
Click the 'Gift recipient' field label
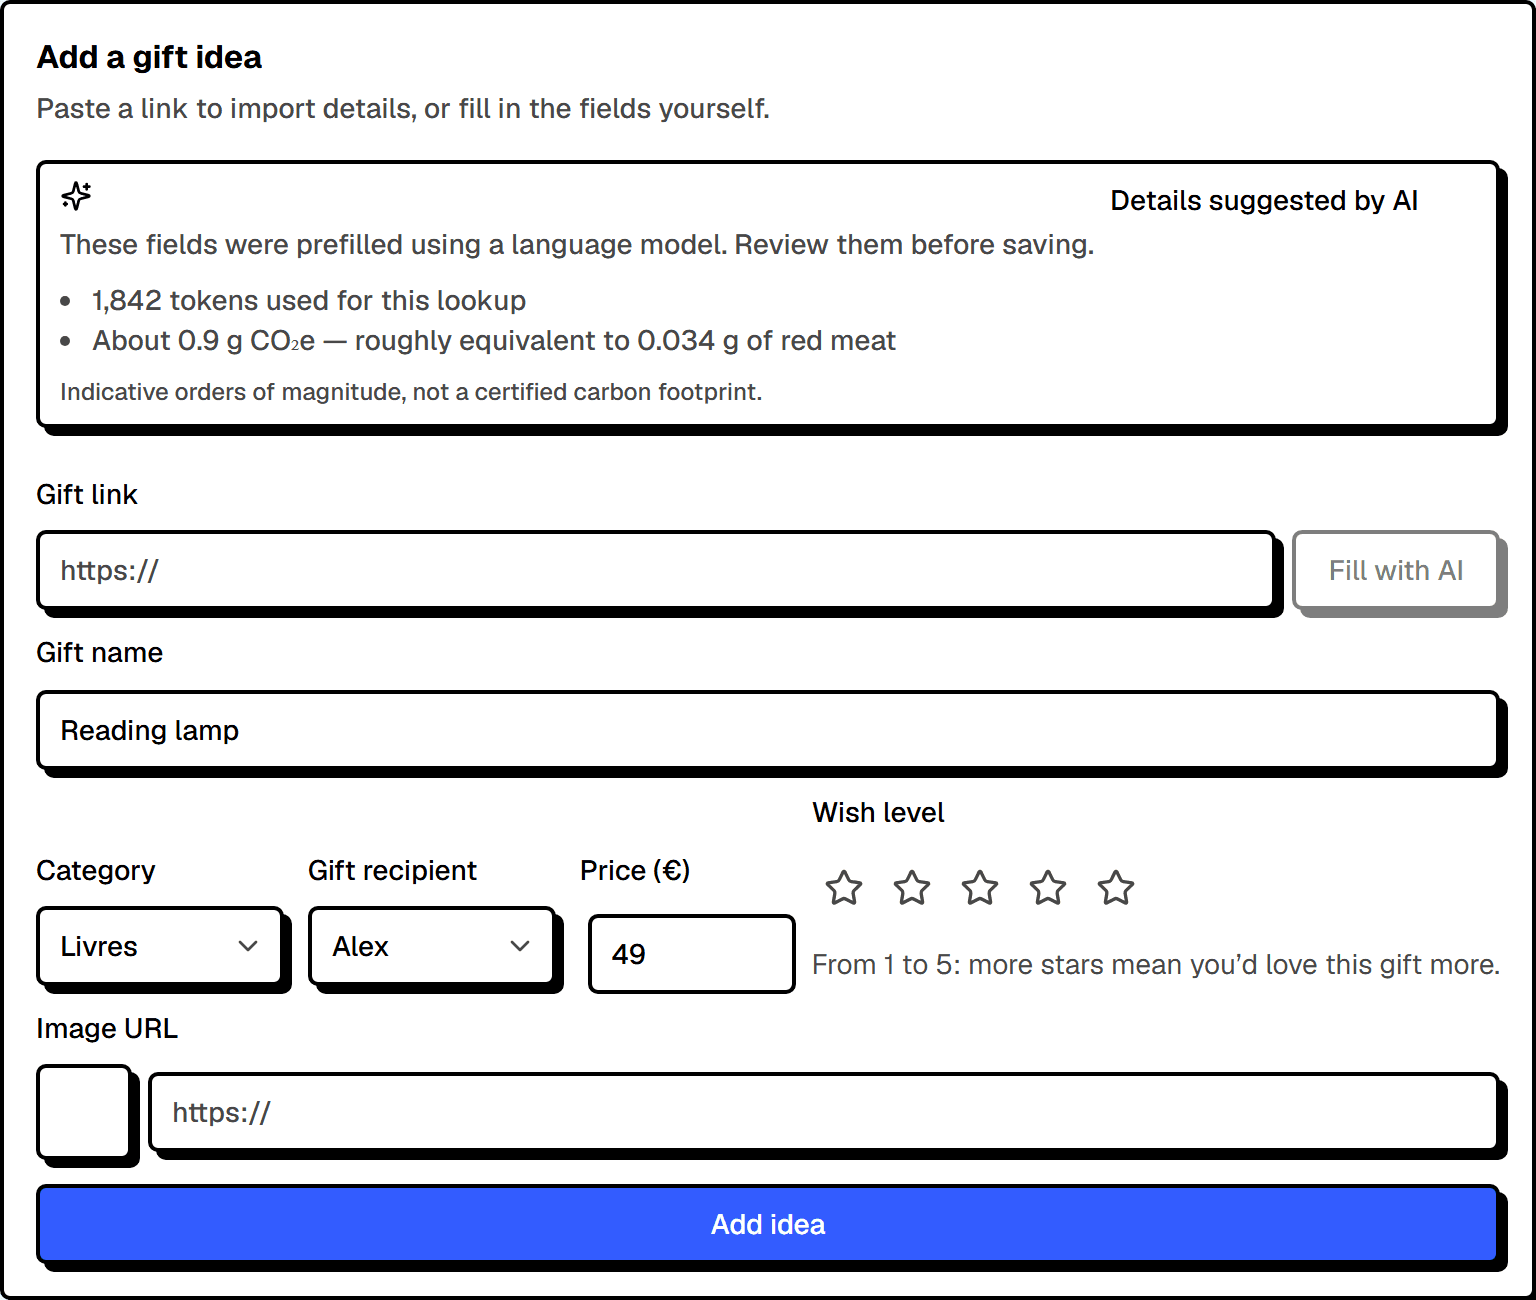point(392,871)
